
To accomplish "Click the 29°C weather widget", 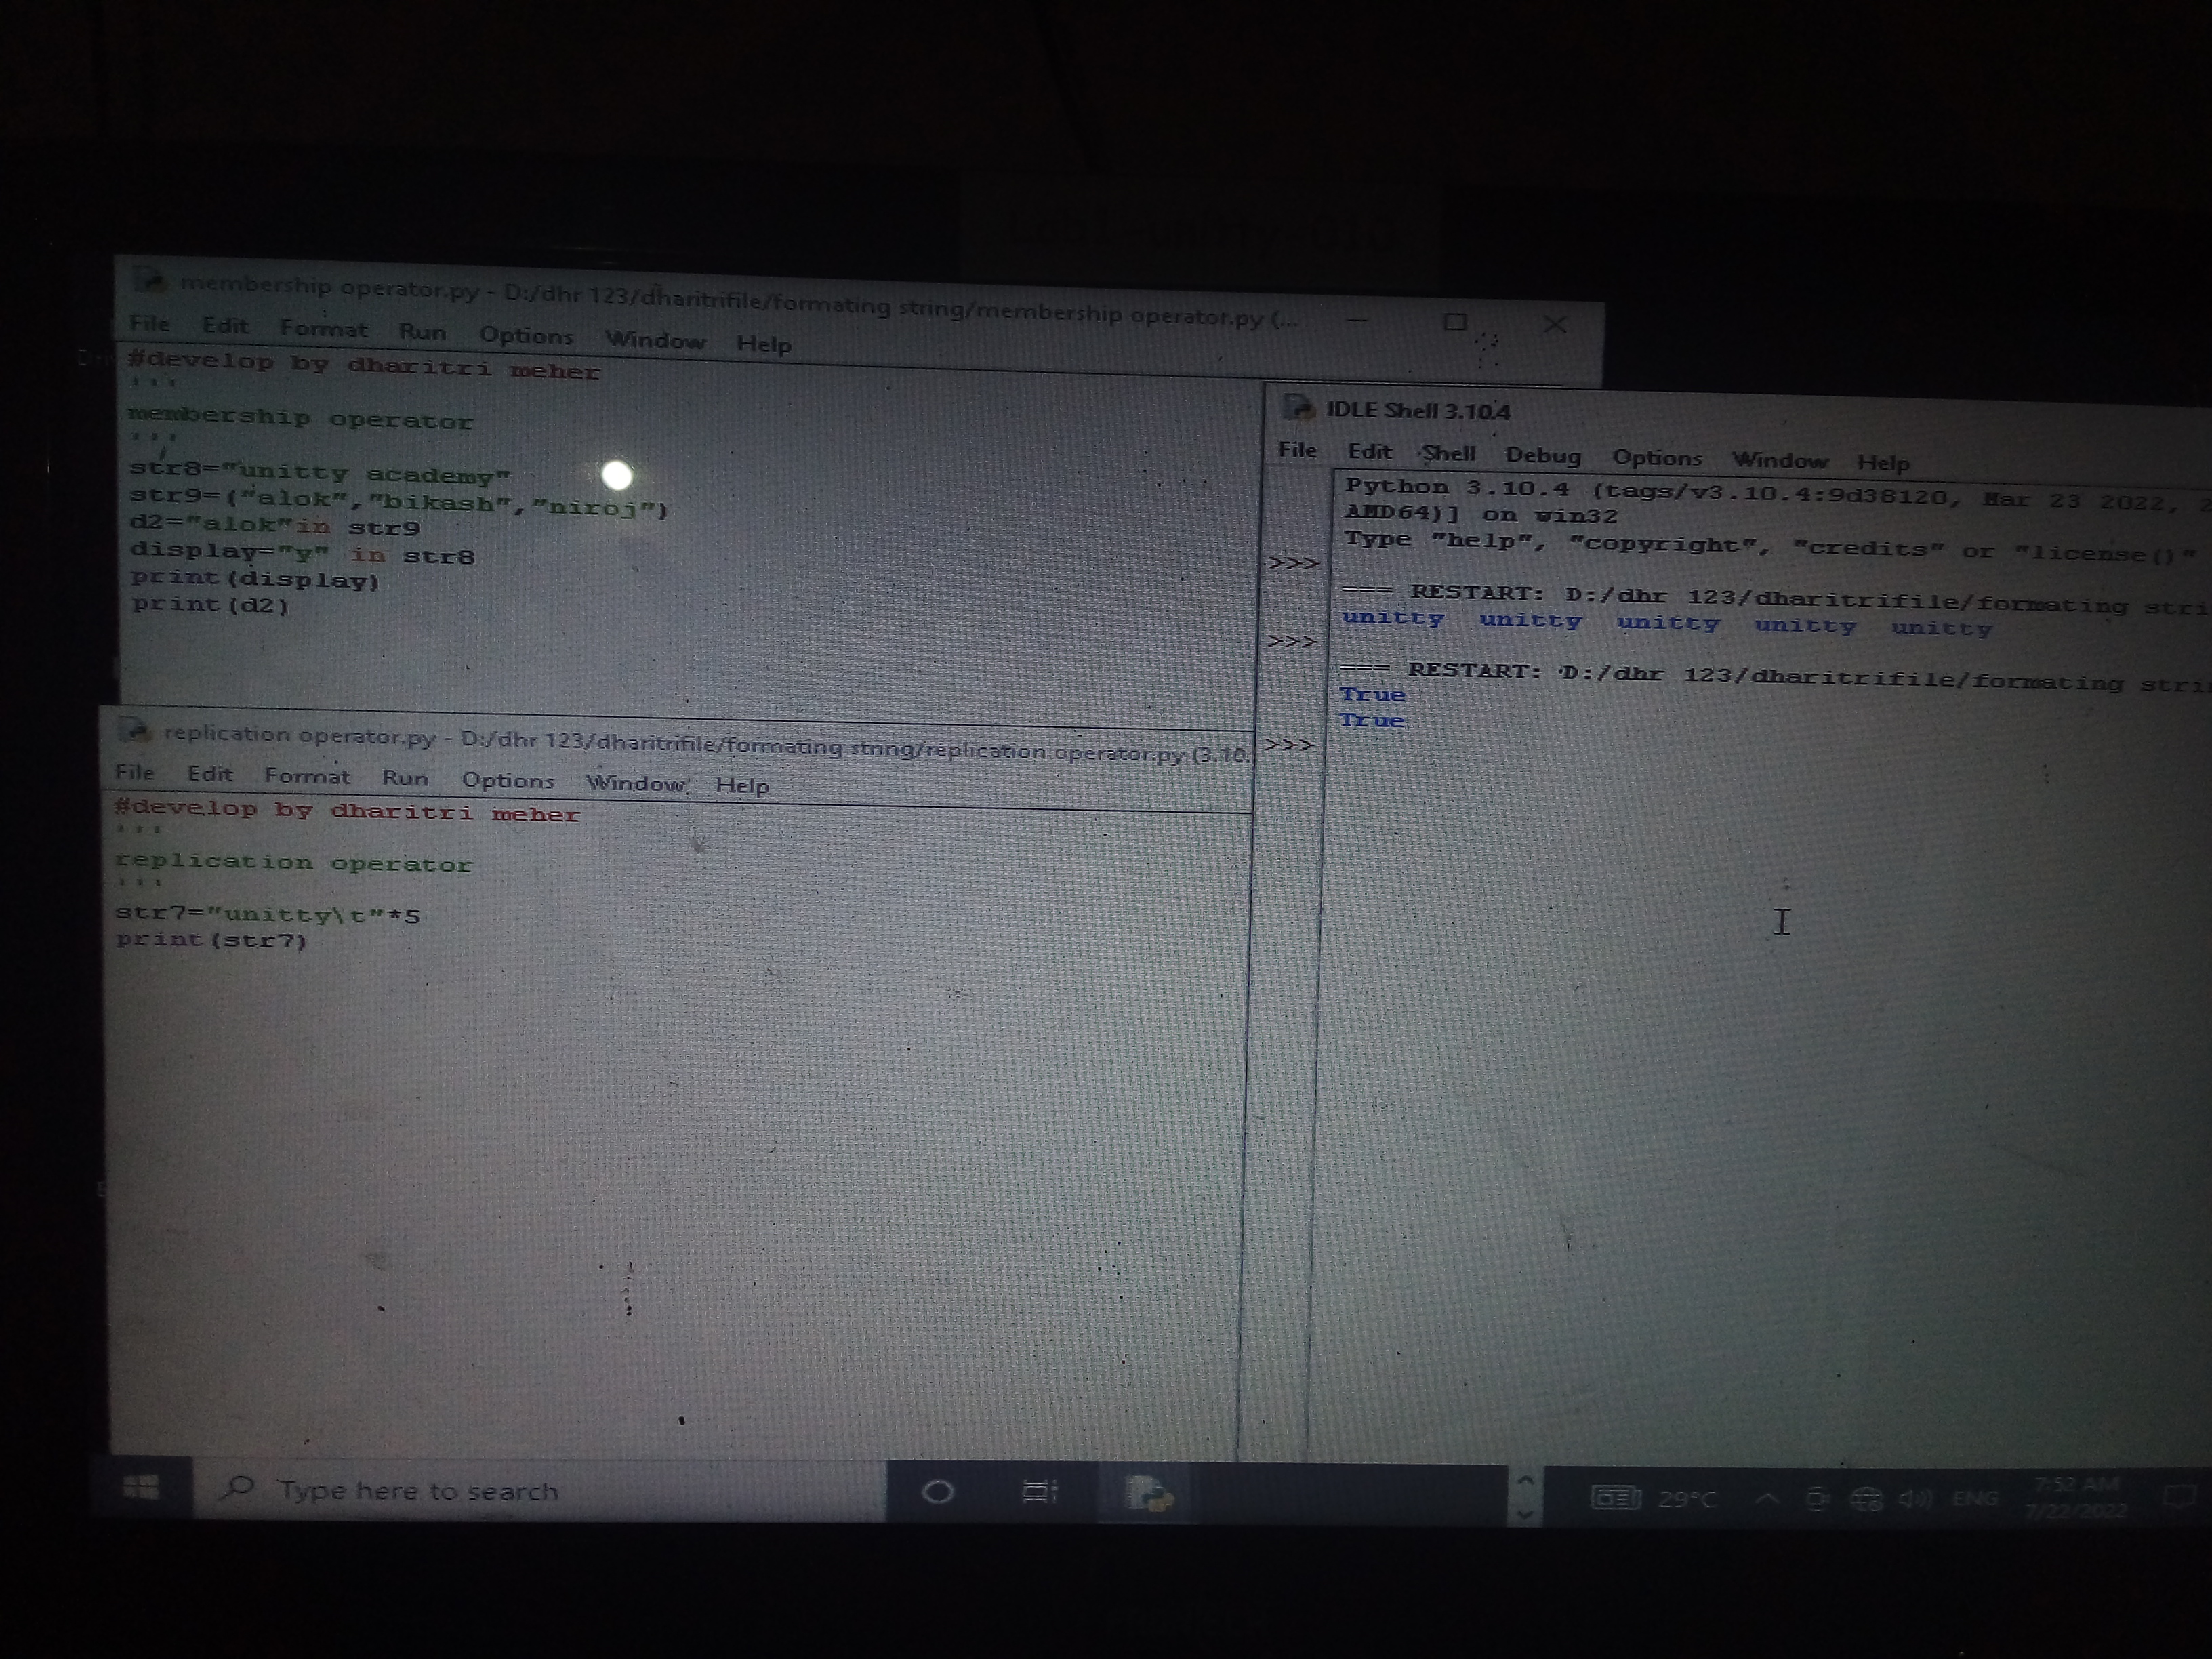I will [x=1686, y=1499].
